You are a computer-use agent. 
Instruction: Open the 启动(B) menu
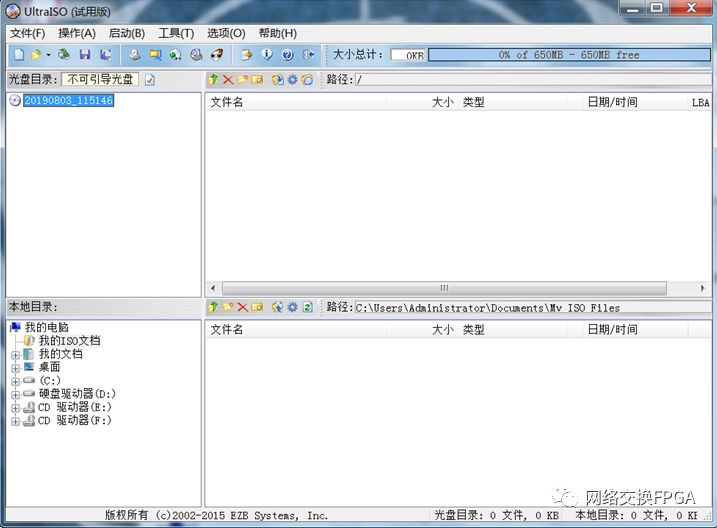(127, 33)
